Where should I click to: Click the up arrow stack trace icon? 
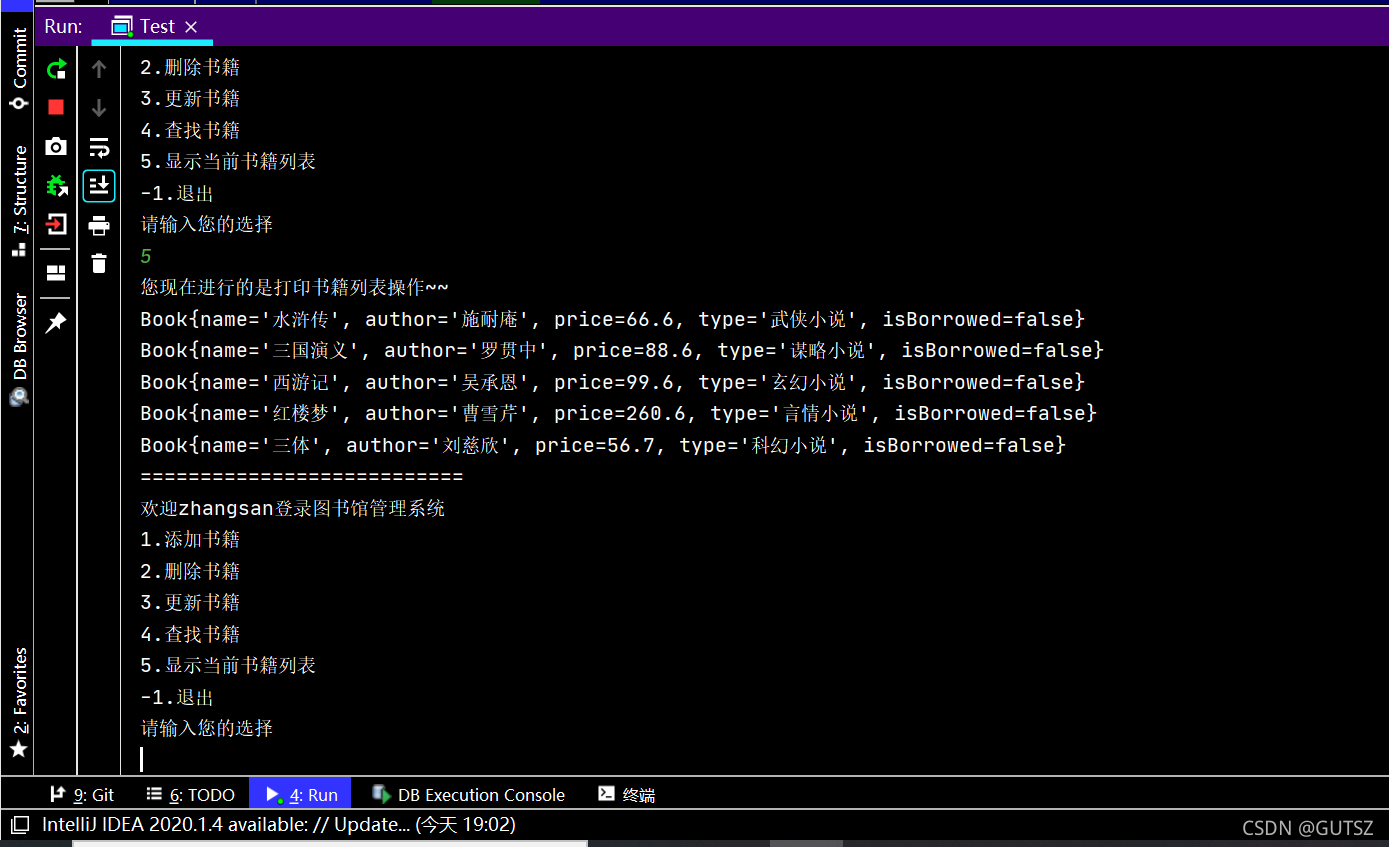click(99, 69)
